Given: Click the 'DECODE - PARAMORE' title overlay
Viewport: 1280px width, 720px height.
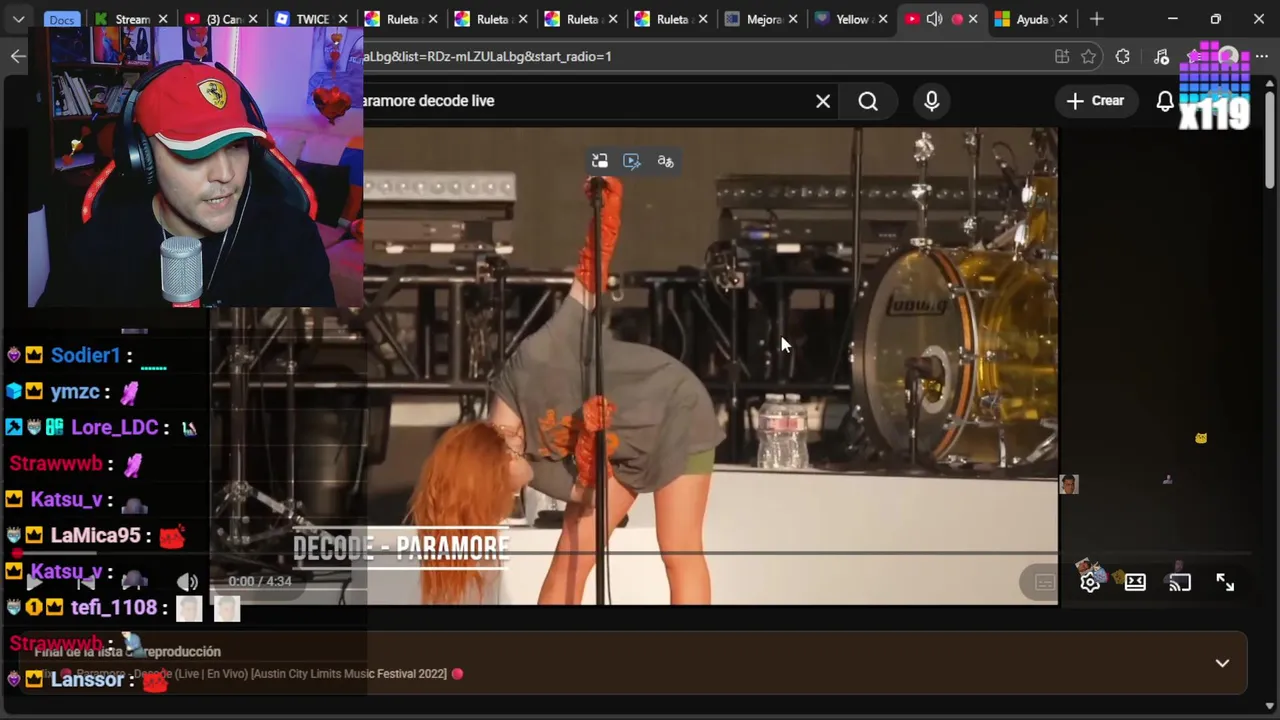Looking at the screenshot, I should pos(402,549).
